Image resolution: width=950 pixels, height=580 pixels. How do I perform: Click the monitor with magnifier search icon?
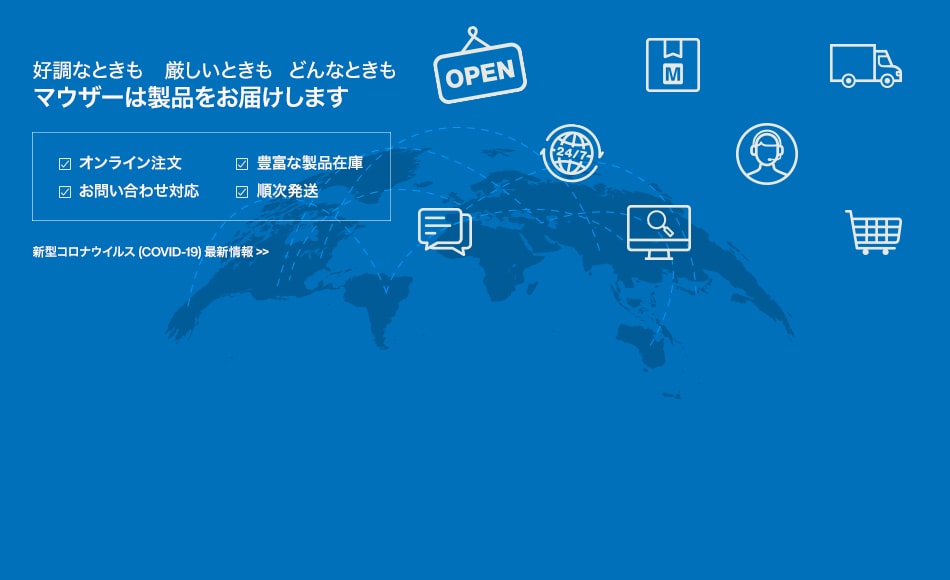tap(658, 231)
